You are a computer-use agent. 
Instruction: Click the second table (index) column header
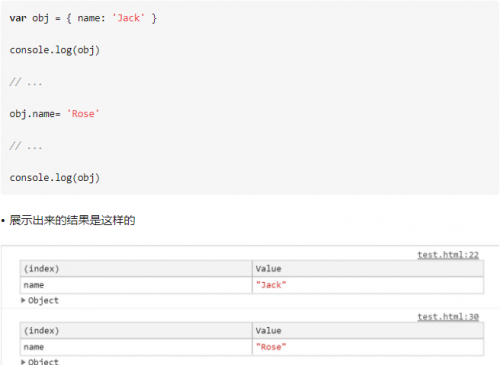point(136,331)
